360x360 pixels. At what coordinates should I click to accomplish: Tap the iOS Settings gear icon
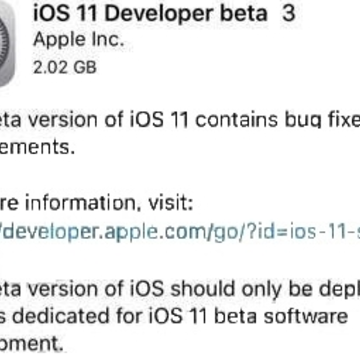tap(7, 43)
